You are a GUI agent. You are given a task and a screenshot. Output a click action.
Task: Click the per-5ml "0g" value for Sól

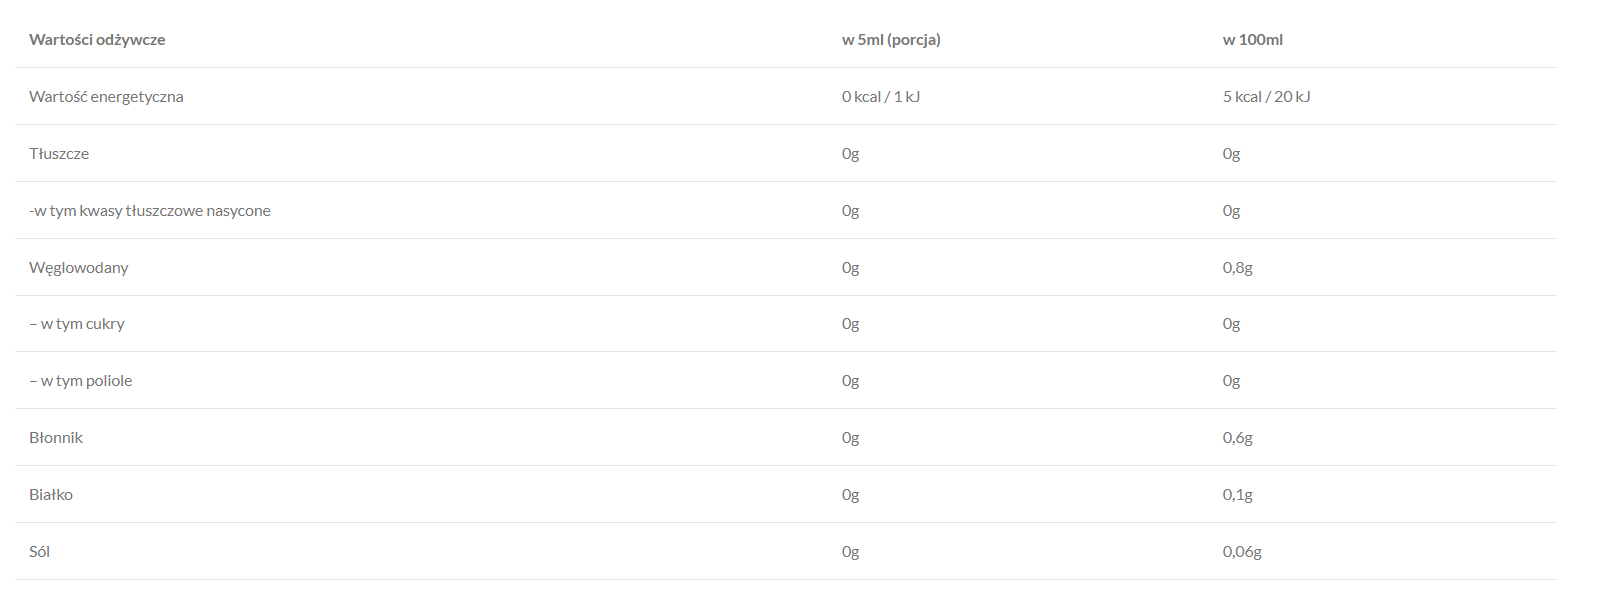coord(850,552)
